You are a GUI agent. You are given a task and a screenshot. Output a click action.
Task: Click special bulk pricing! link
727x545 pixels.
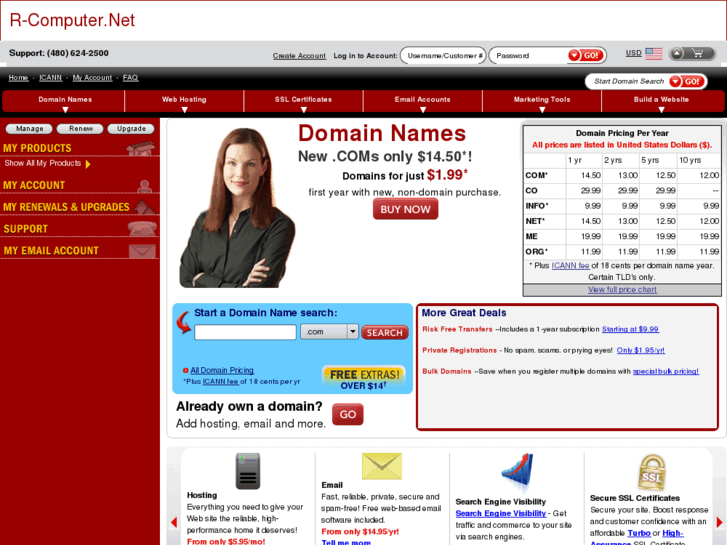(x=666, y=372)
